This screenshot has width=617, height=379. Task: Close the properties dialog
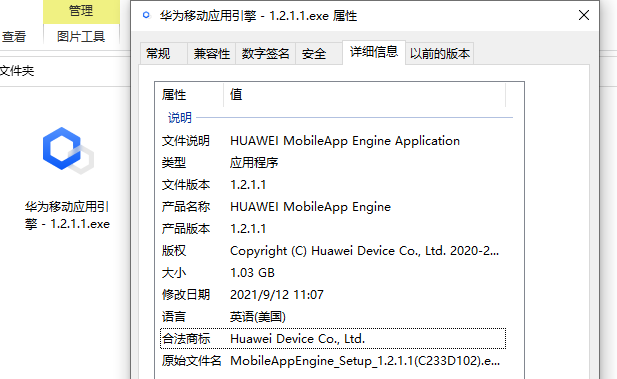584,15
